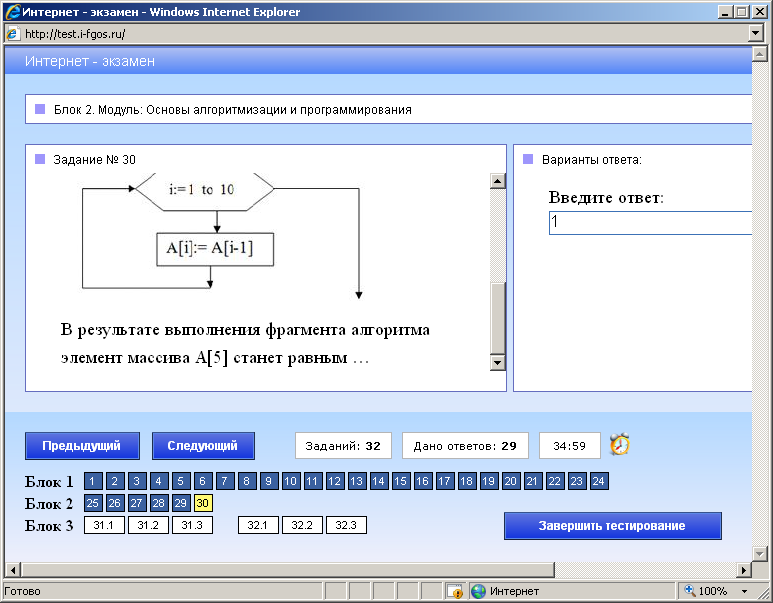Jump to question 21 in Блок 1
This screenshot has height=603, width=773.
532,481
